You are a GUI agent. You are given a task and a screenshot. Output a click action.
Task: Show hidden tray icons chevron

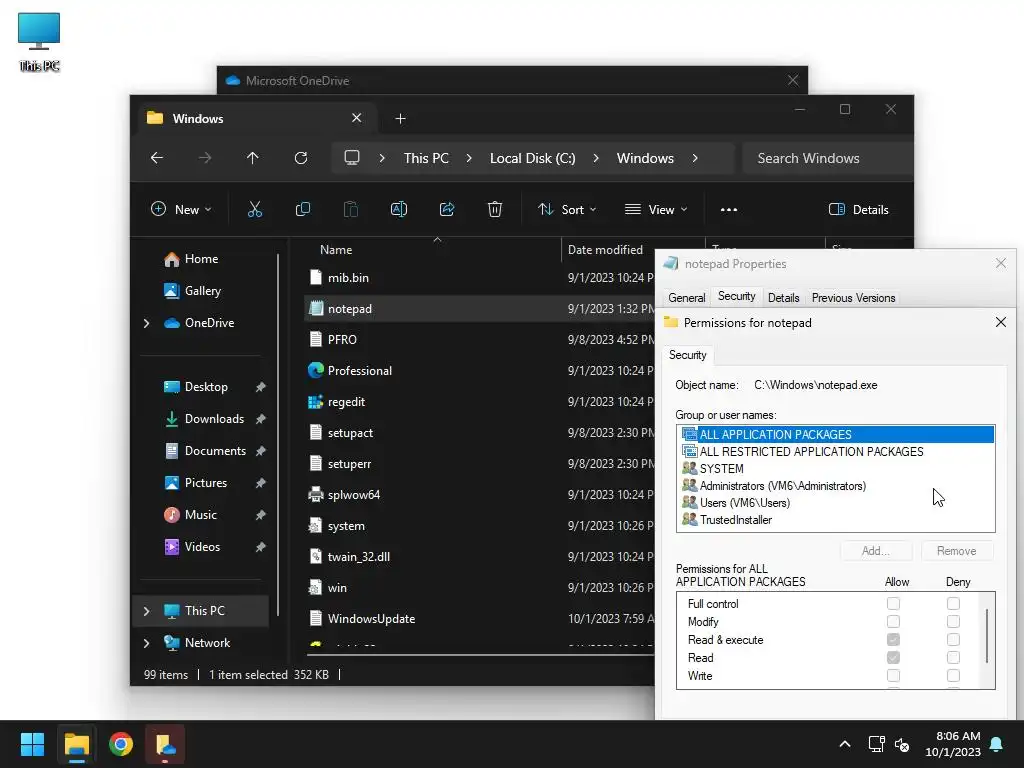[844, 744]
